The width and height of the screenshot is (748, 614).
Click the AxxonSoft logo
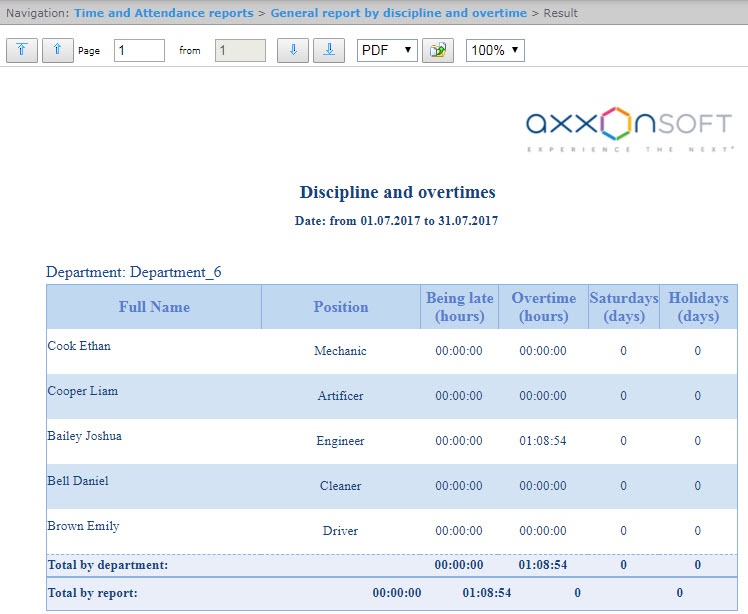pos(630,129)
